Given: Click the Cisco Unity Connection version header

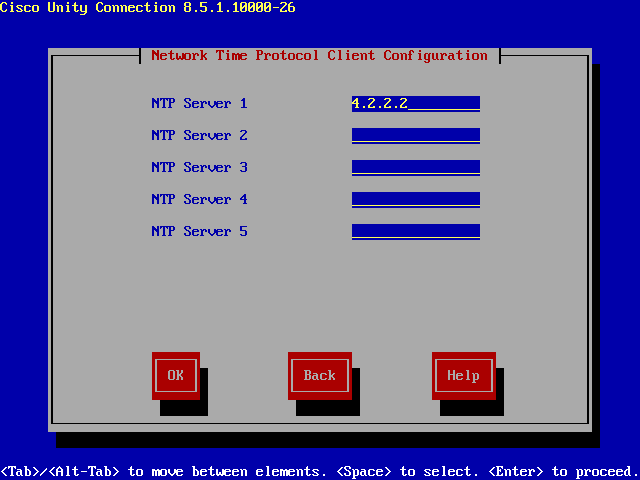Looking at the screenshot, I should coord(147,8).
